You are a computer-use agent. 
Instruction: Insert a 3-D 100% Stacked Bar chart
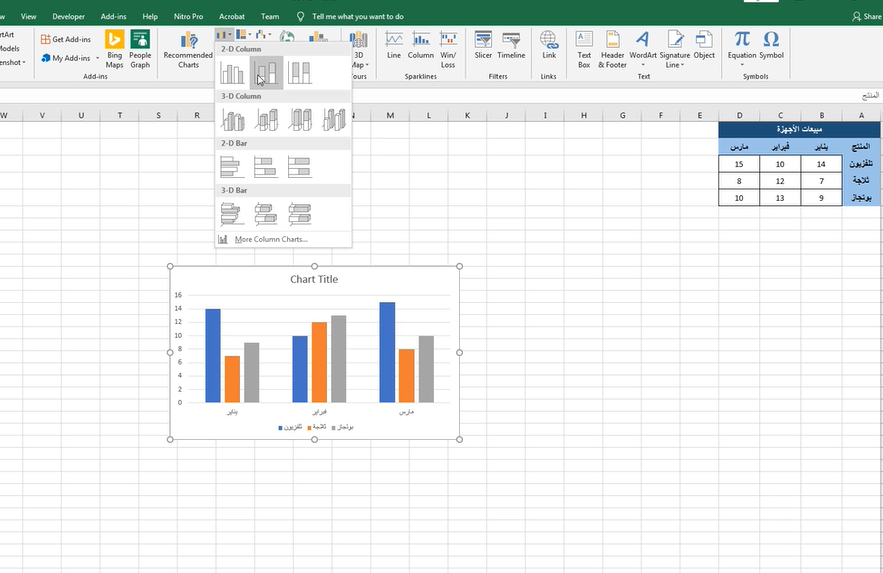300,214
